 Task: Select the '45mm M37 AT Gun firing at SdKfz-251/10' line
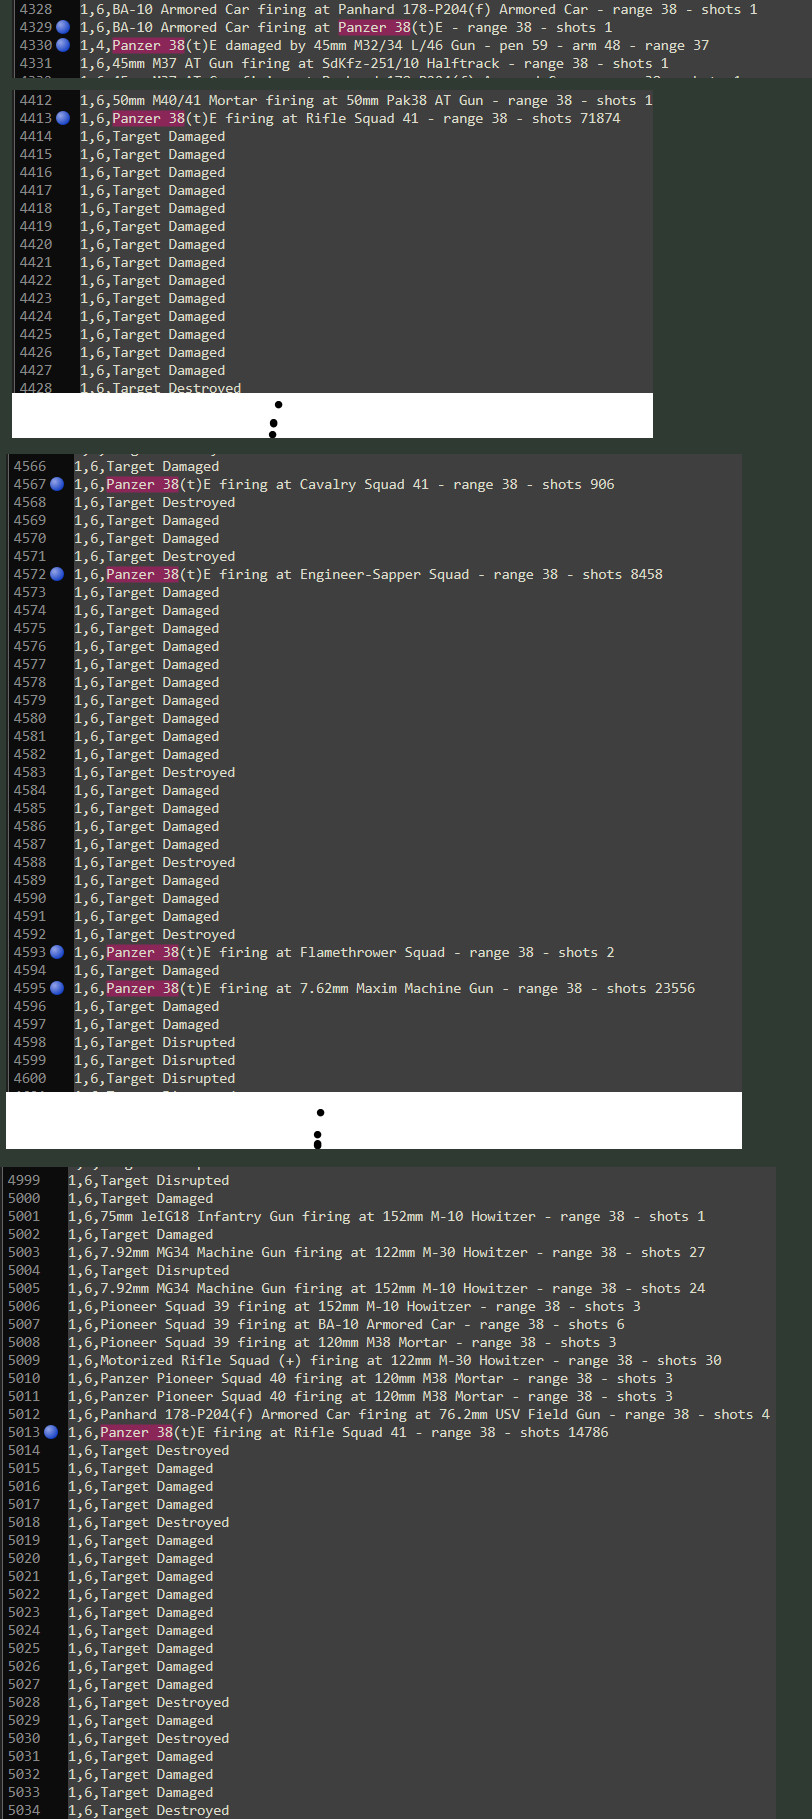(x=374, y=63)
